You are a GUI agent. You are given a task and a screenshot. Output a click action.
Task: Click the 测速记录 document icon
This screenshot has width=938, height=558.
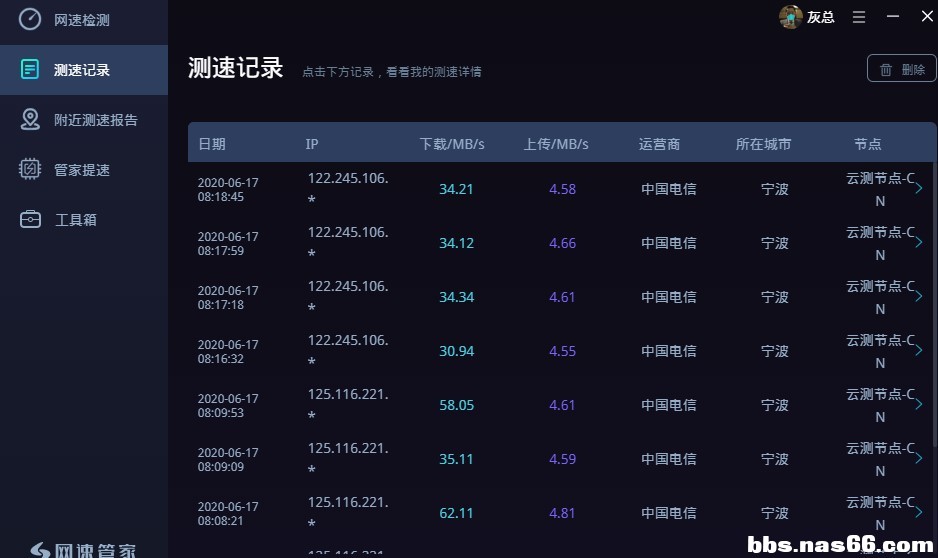click(x=30, y=69)
